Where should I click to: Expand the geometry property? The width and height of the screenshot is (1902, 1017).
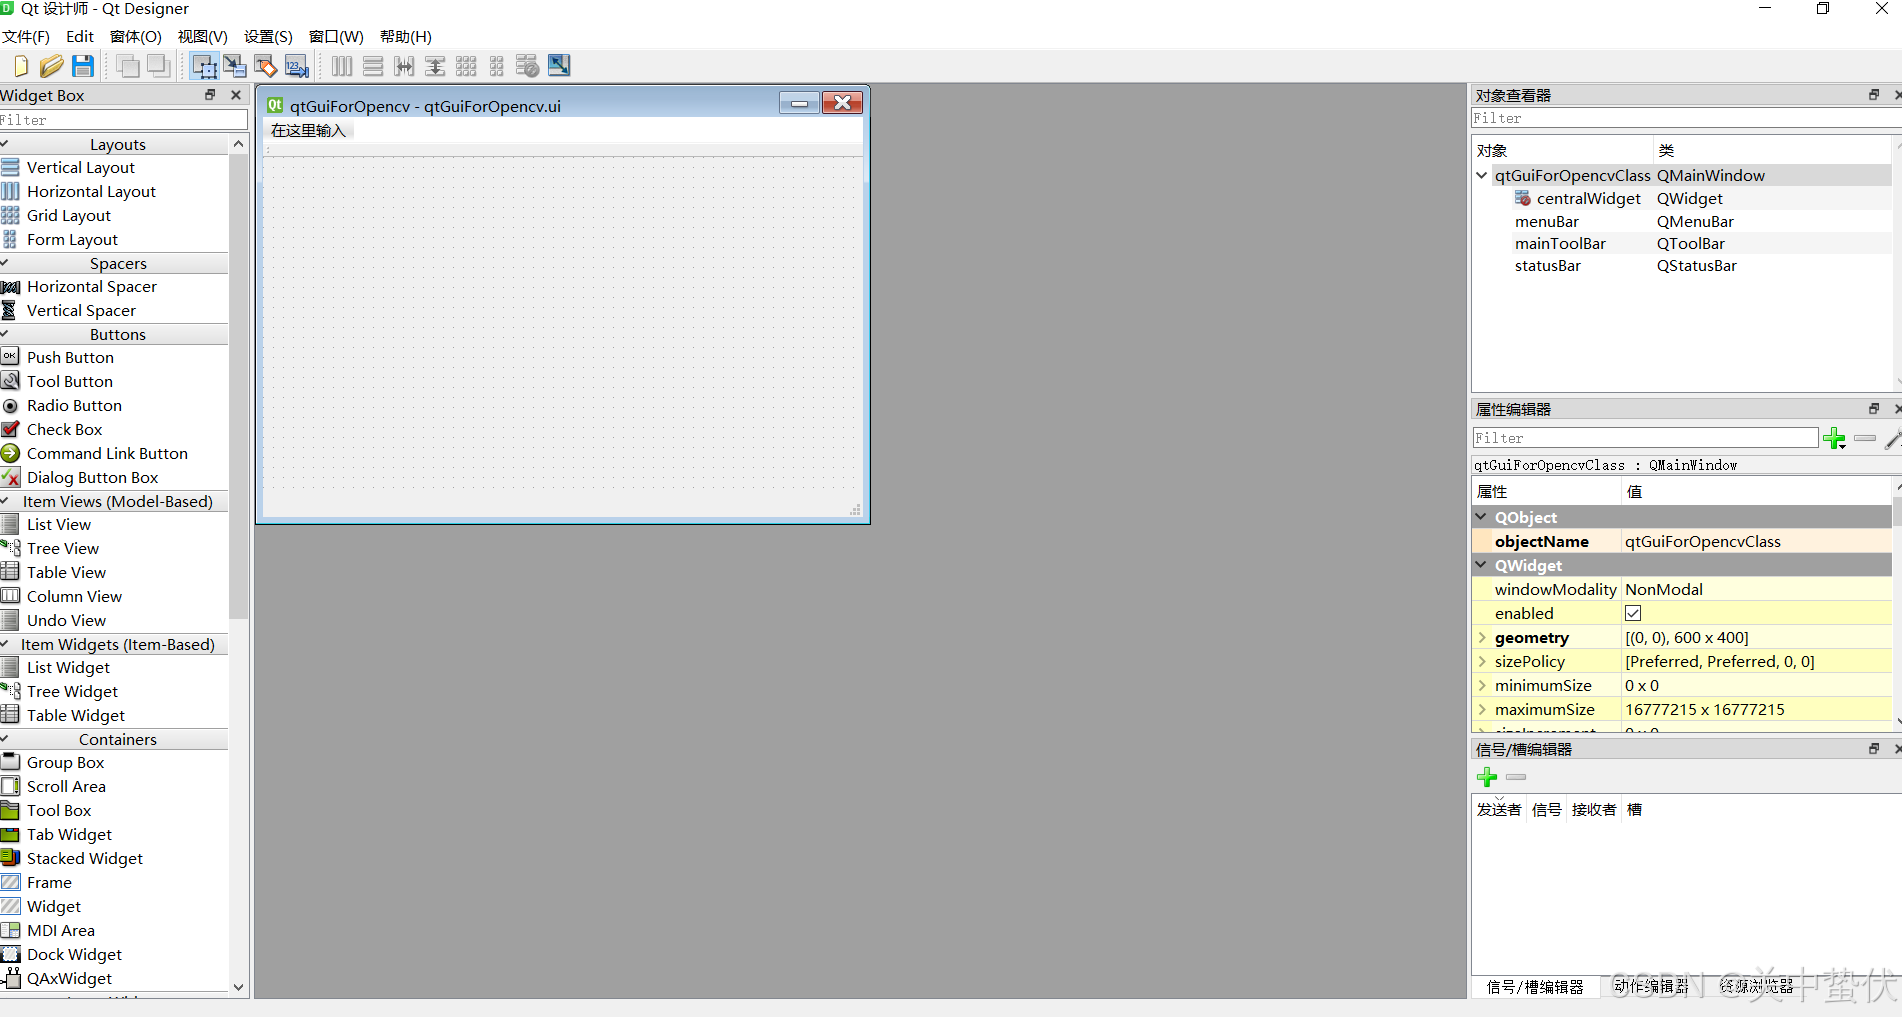1481,637
